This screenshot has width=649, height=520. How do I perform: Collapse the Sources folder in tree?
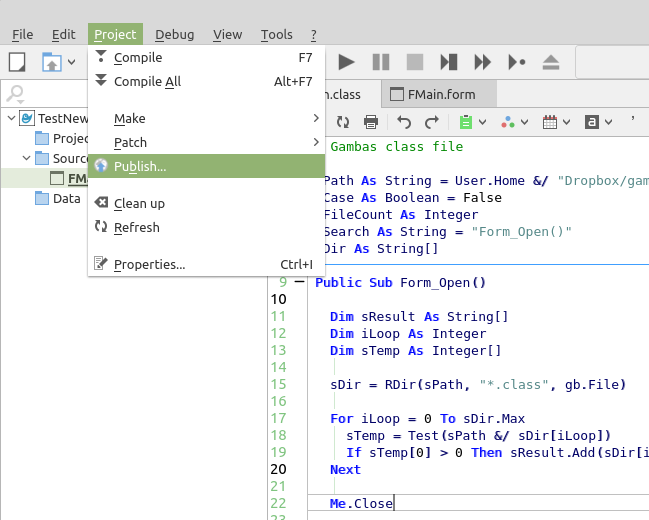click(26, 158)
